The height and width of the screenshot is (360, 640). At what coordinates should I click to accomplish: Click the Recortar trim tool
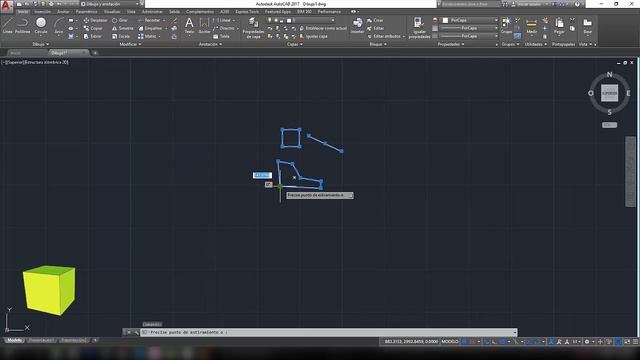[x=149, y=20]
